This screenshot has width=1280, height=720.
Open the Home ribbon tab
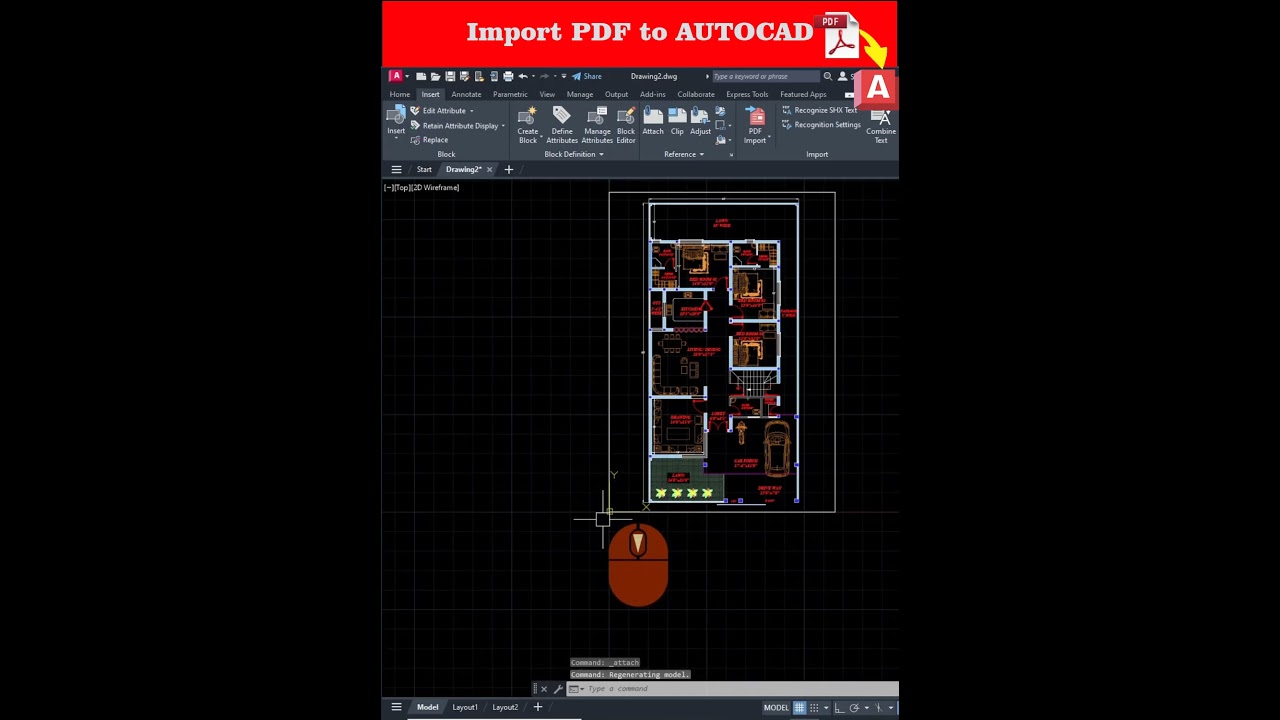click(x=400, y=94)
